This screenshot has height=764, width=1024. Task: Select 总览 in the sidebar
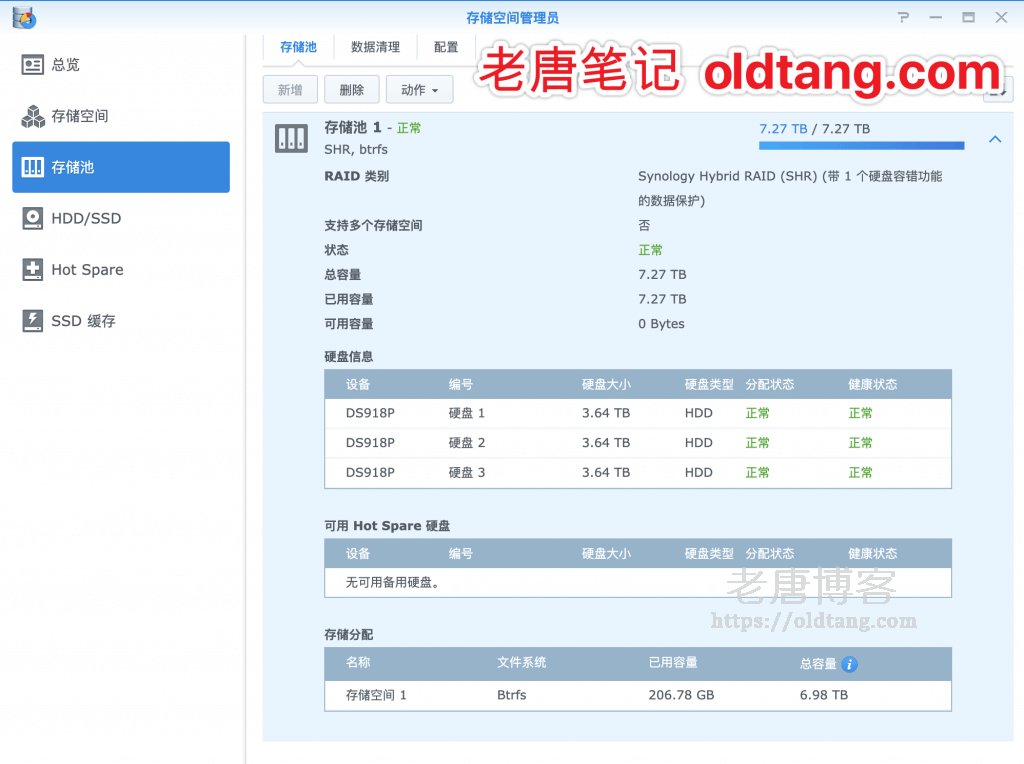pyautogui.click(x=121, y=65)
